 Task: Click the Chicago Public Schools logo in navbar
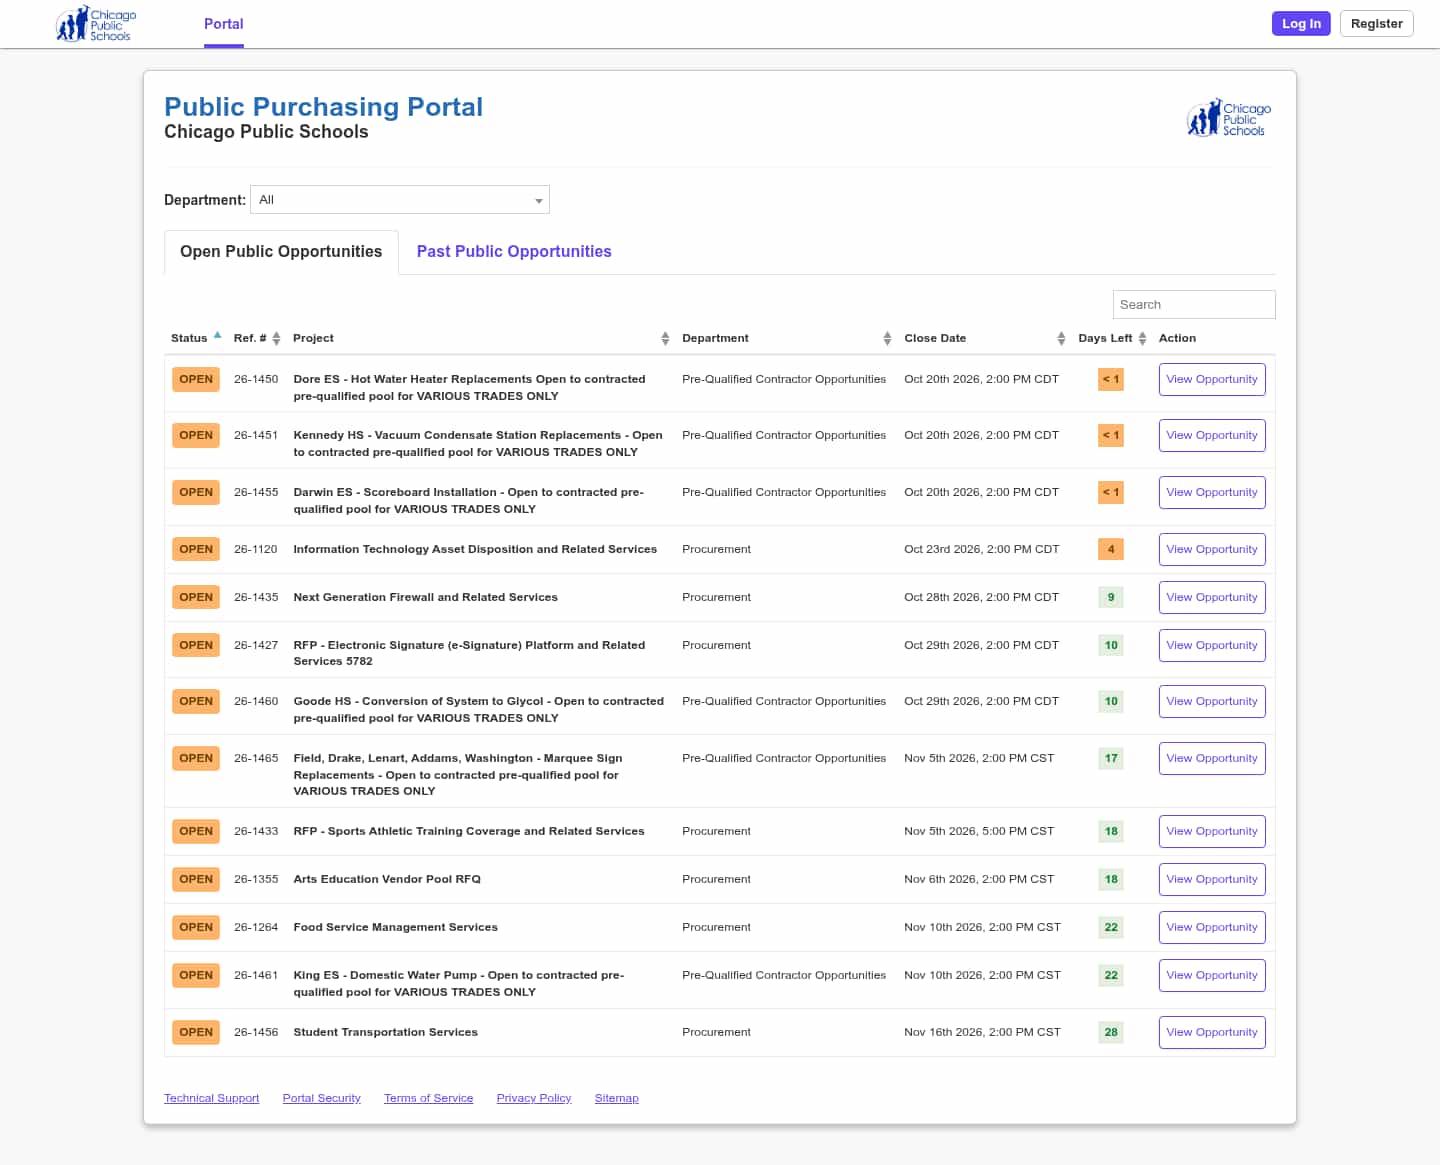coord(96,24)
